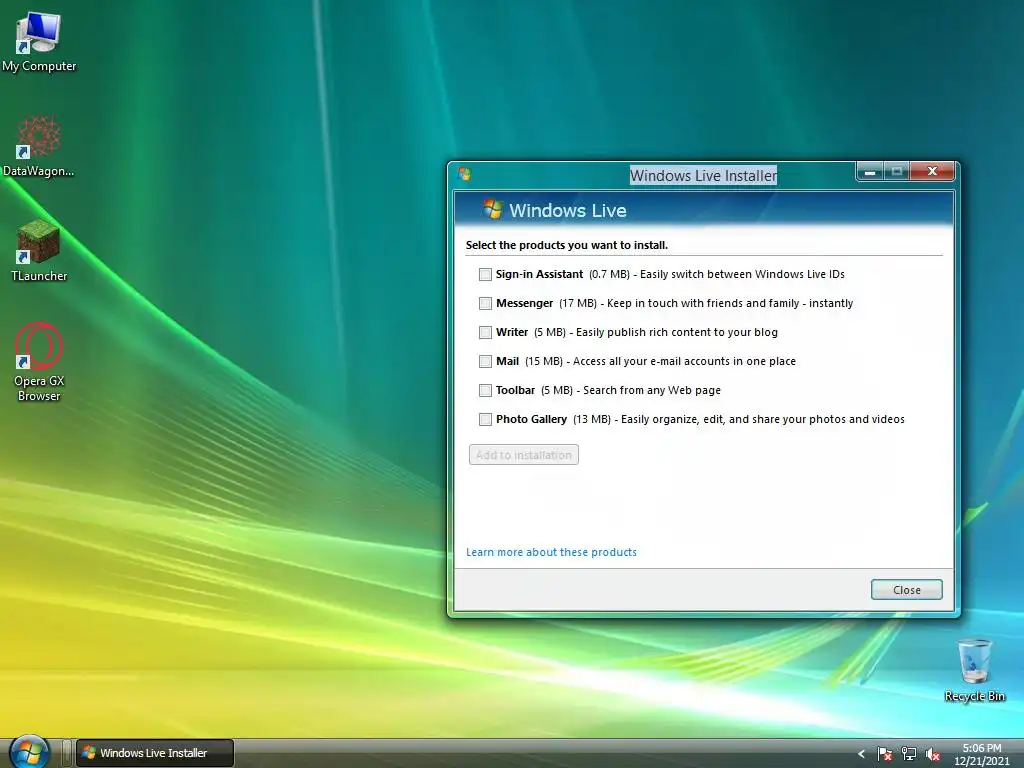The width and height of the screenshot is (1024, 768).
Task: Close the Windows Live Installer window with X
Action: (933, 172)
